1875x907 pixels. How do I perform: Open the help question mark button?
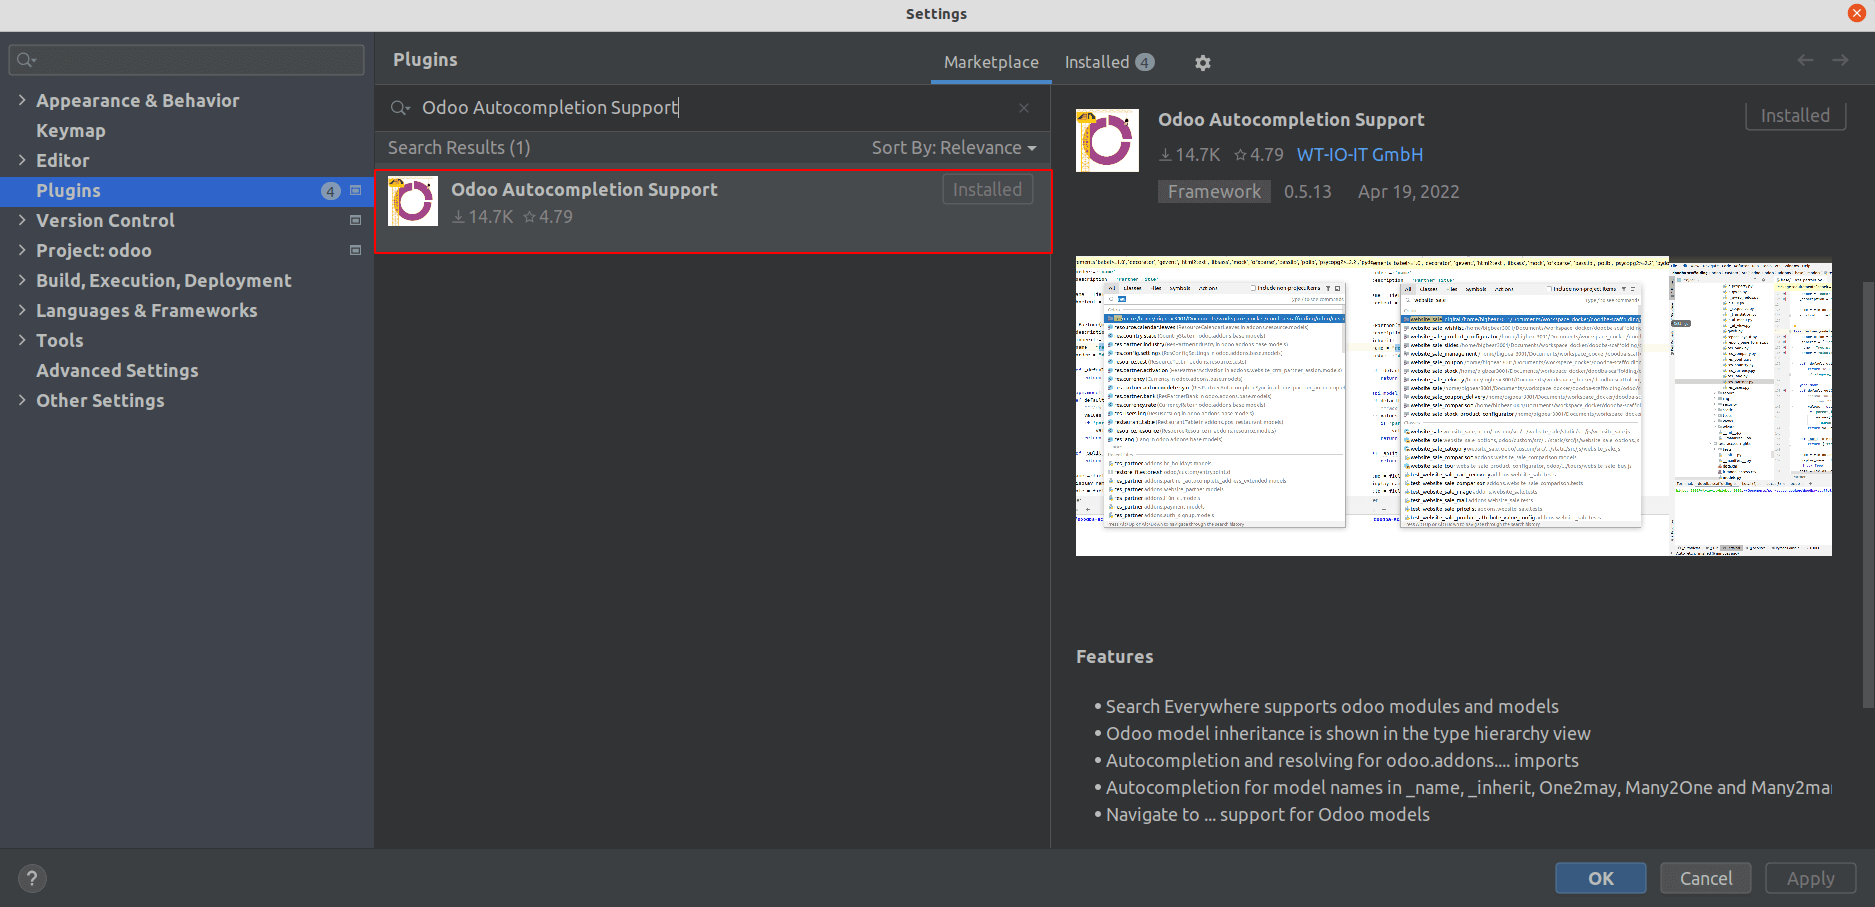pos(32,878)
